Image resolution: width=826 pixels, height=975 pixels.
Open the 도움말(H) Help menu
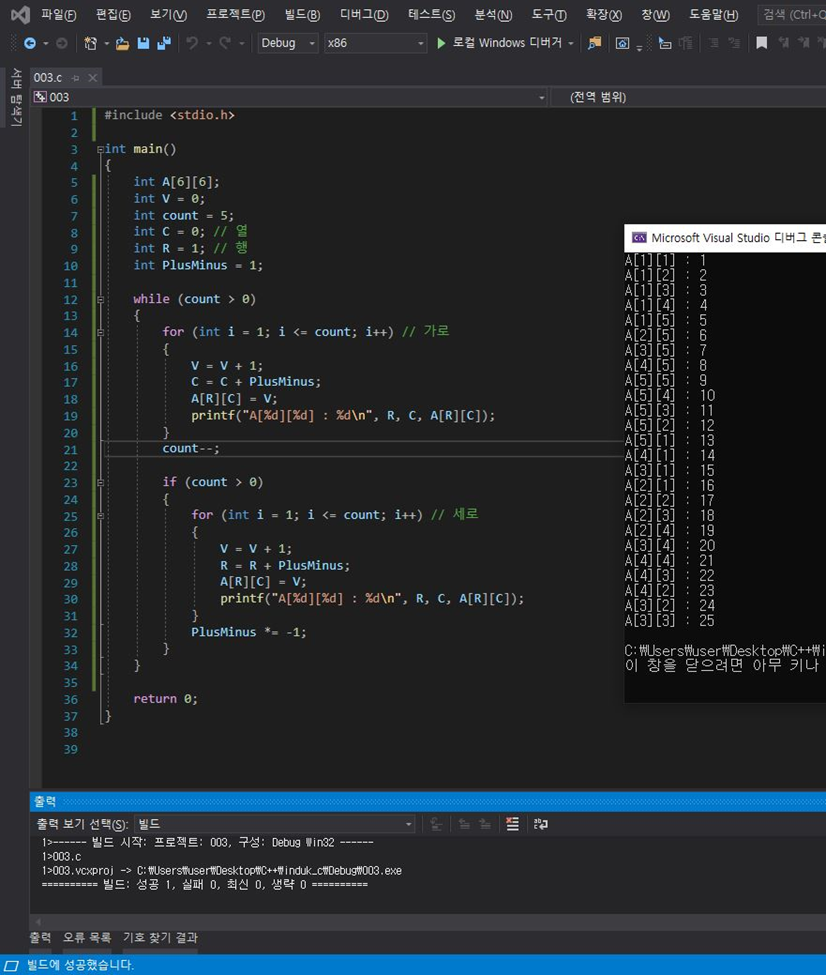(x=713, y=14)
